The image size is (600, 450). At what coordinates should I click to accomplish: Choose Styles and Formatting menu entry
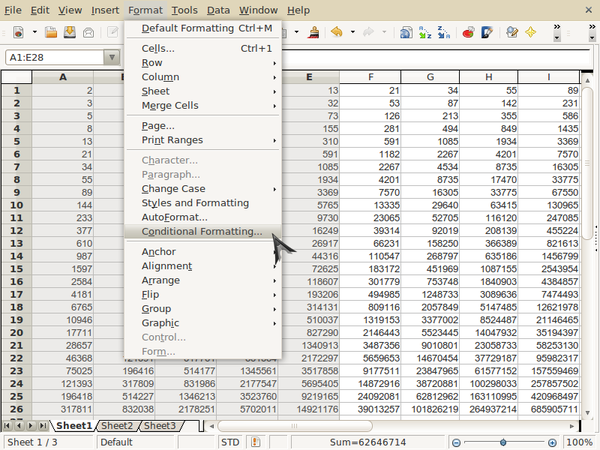pos(203,203)
